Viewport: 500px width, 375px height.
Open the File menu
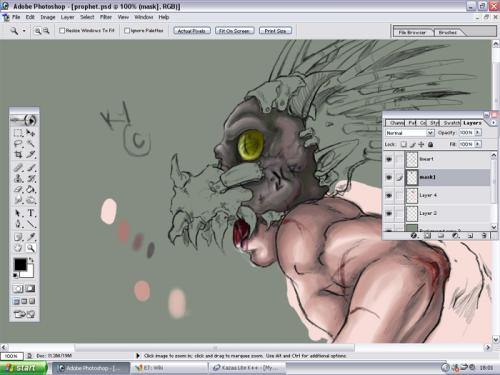(16, 17)
